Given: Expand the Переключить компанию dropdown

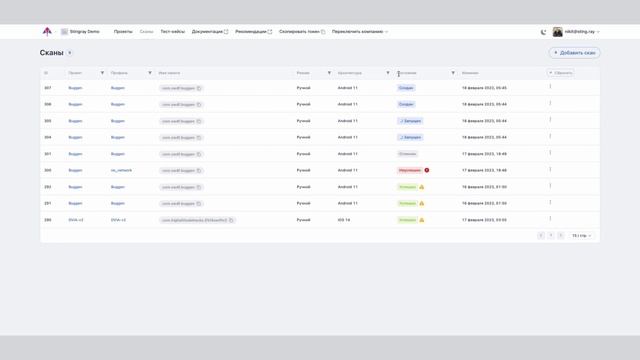Looking at the screenshot, I should pyautogui.click(x=386, y=31).
